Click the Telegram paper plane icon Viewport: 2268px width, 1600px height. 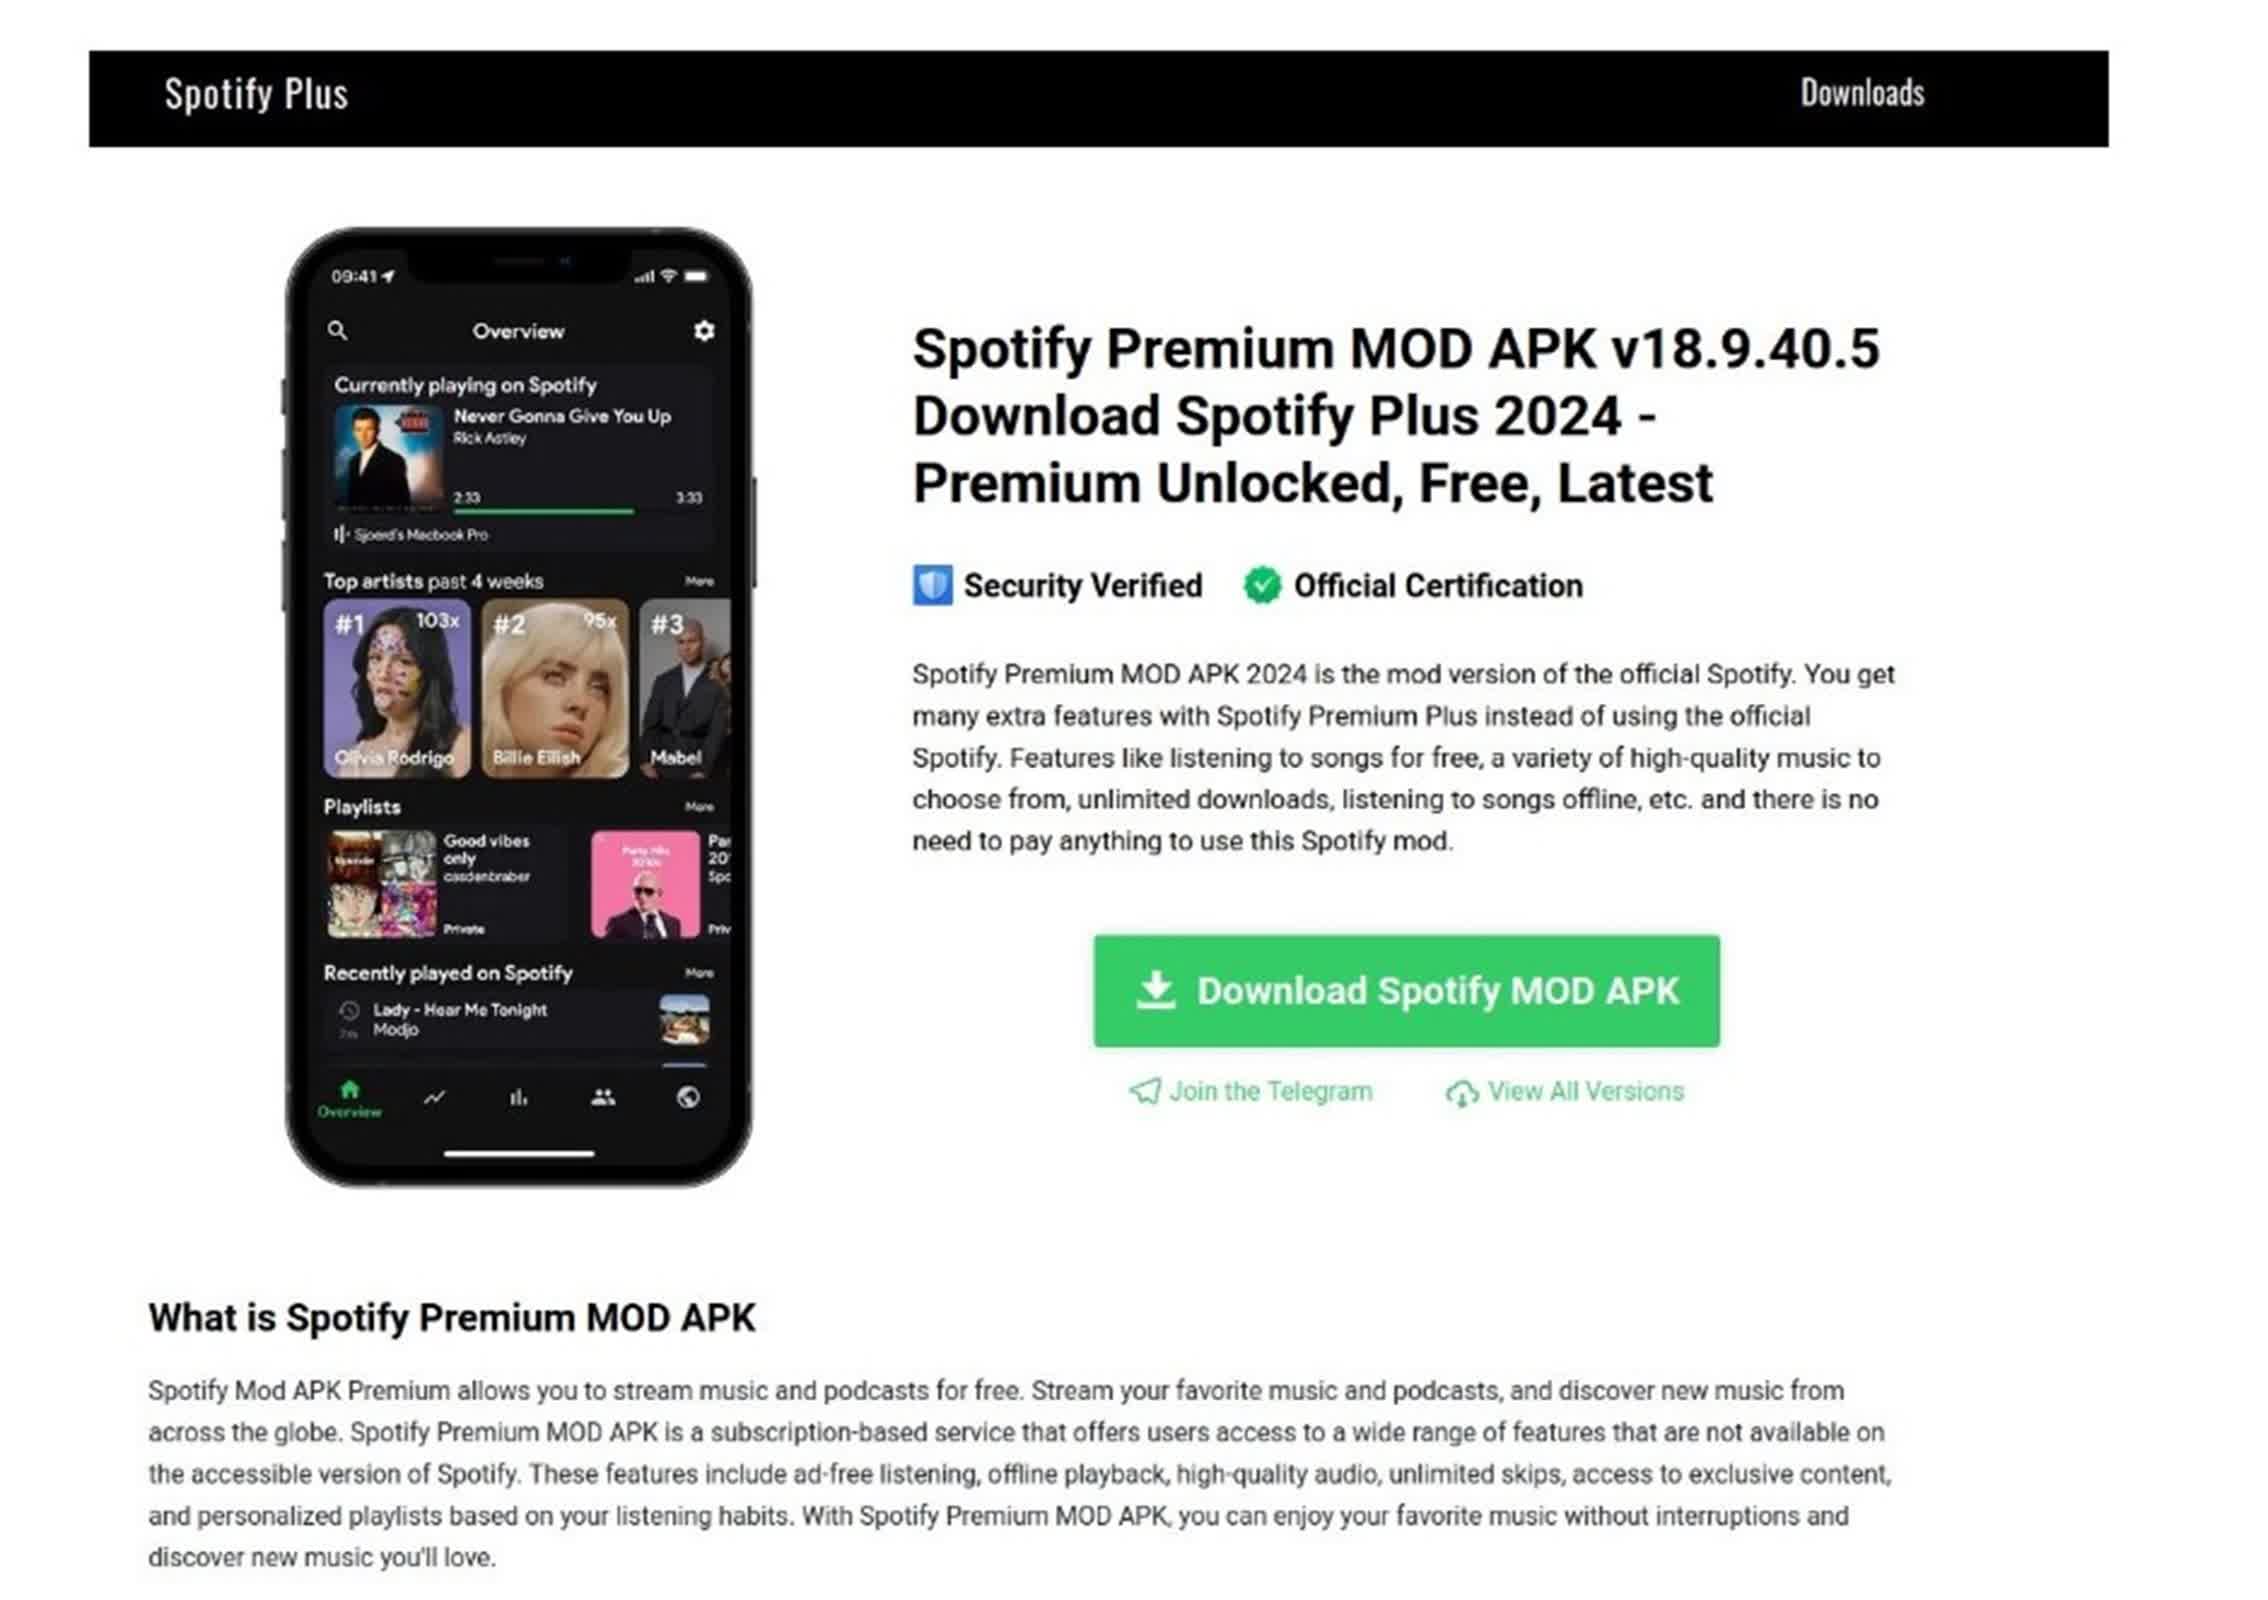[1145, 1091]
